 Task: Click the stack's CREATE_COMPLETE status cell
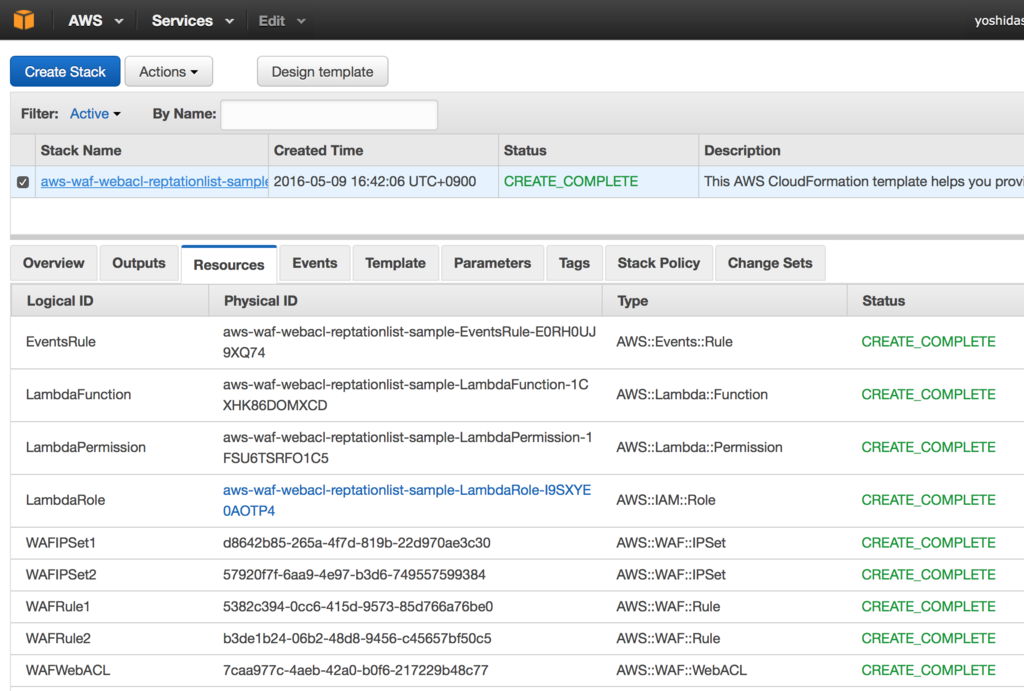(571, 182)
